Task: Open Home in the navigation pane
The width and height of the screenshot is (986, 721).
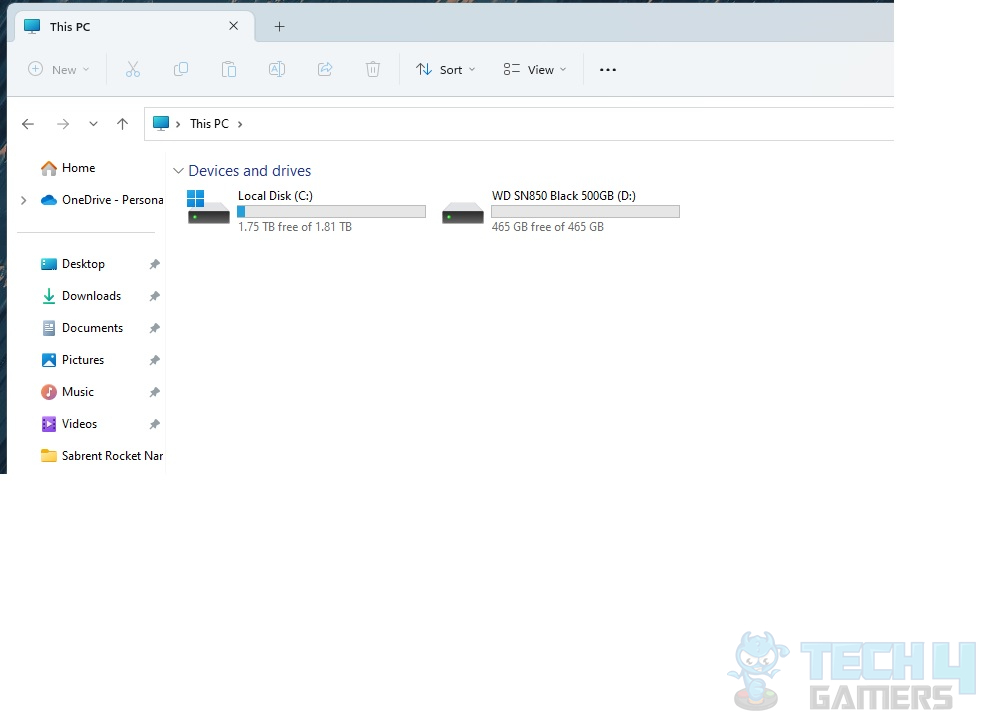Action: point(79,168)
